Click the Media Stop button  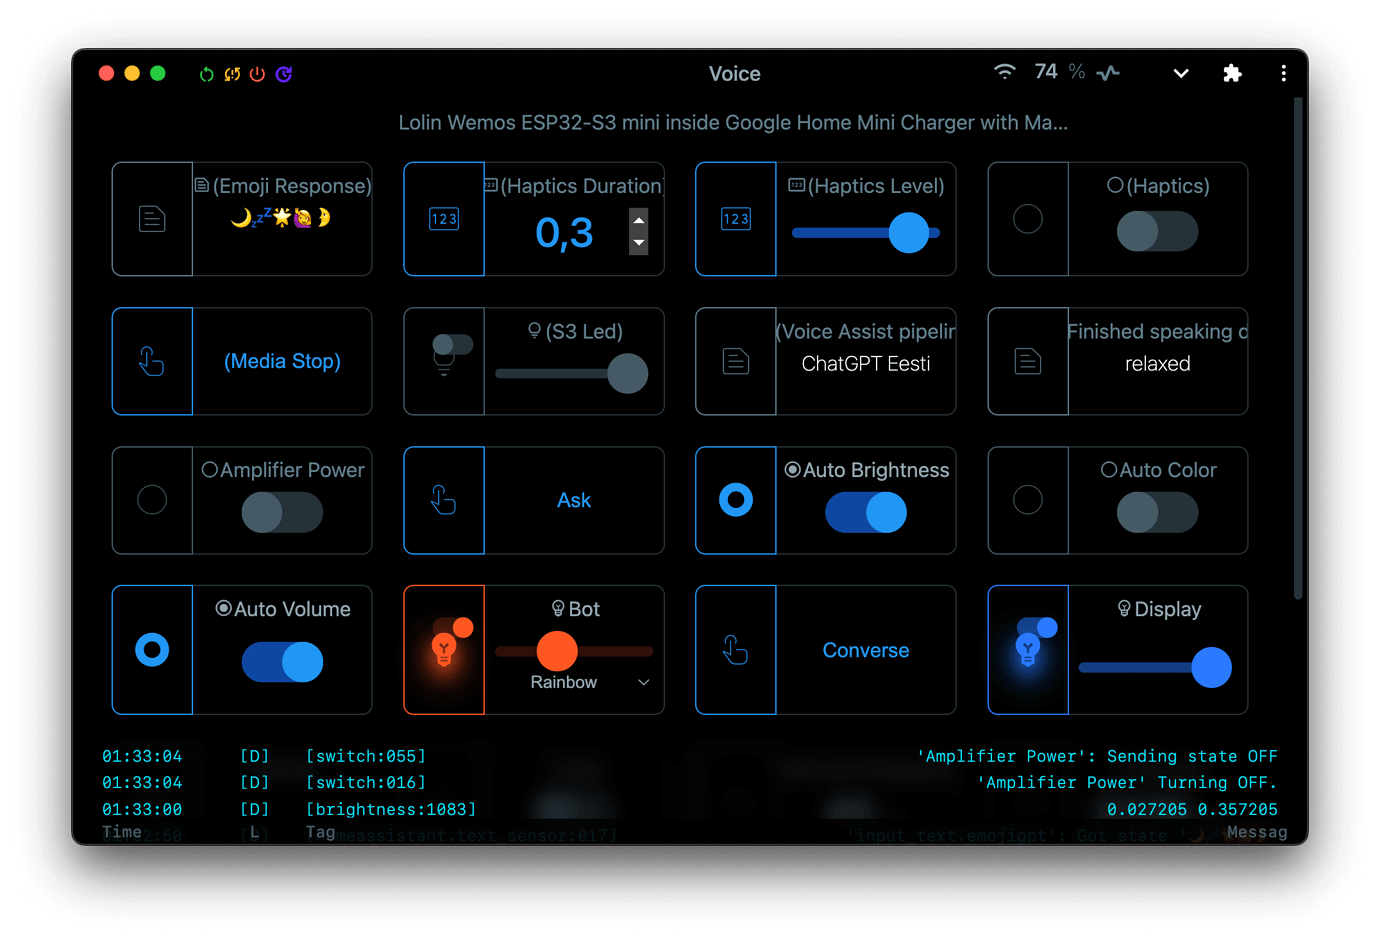(x=282, y=361)
